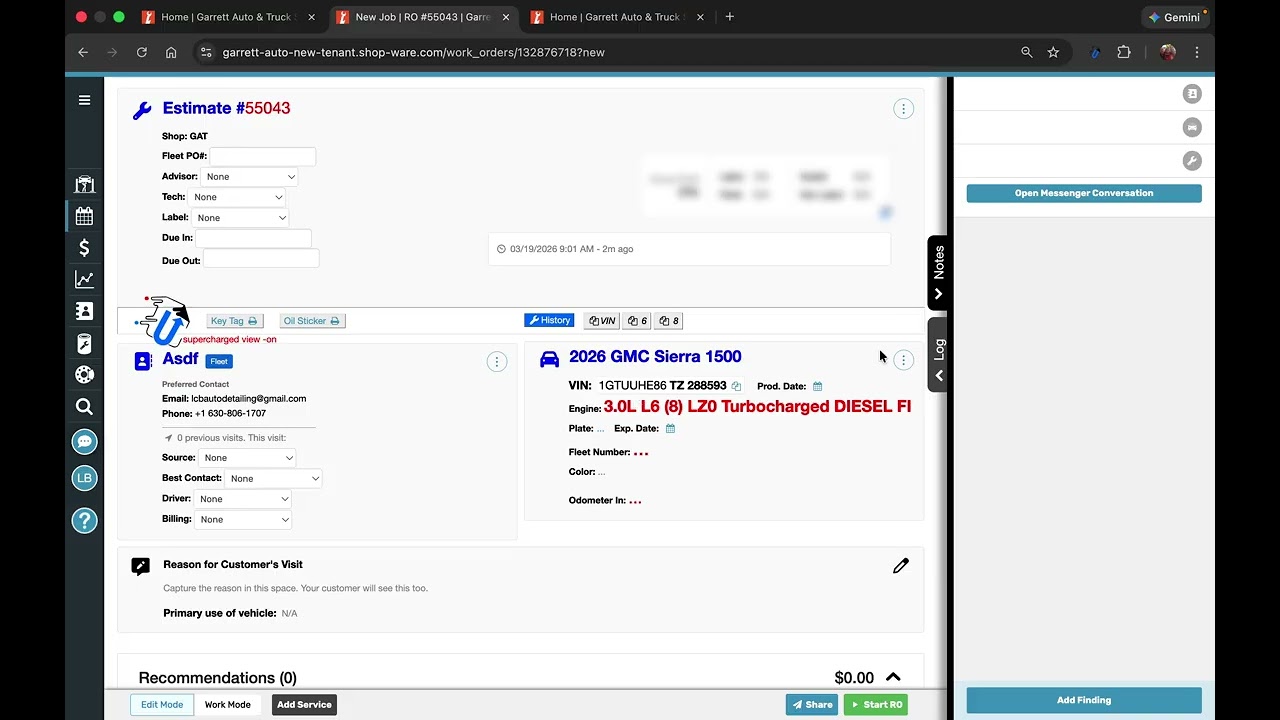The width and height of the screenshot is (1280, 720).
Task: Select the vehicle icon in the right panel
Action: click(1192, 127)
